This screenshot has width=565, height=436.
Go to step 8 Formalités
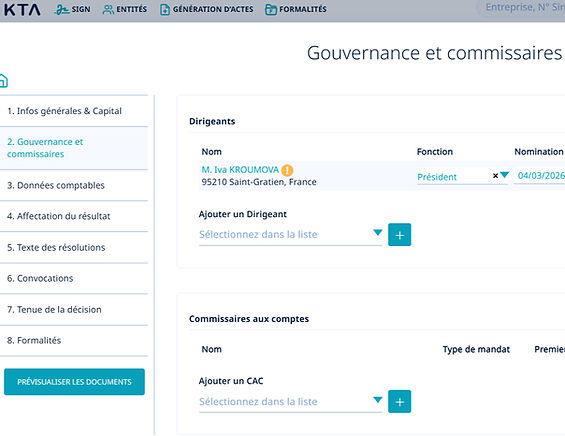tap(74, 341)
